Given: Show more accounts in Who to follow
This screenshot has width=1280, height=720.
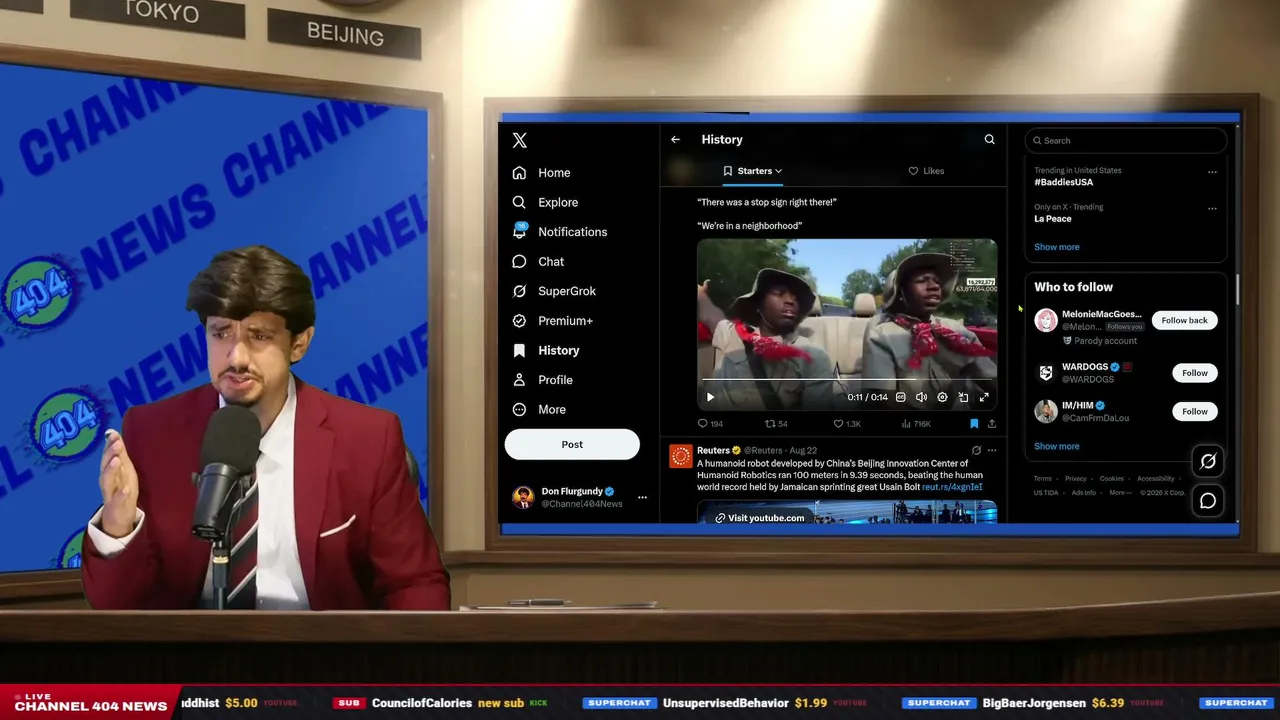Looking at the screenshot, I should click(1057, 446).
